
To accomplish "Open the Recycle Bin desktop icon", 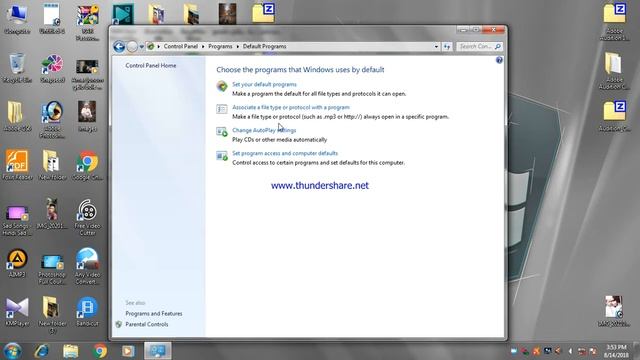I will [x=17, y=69].
